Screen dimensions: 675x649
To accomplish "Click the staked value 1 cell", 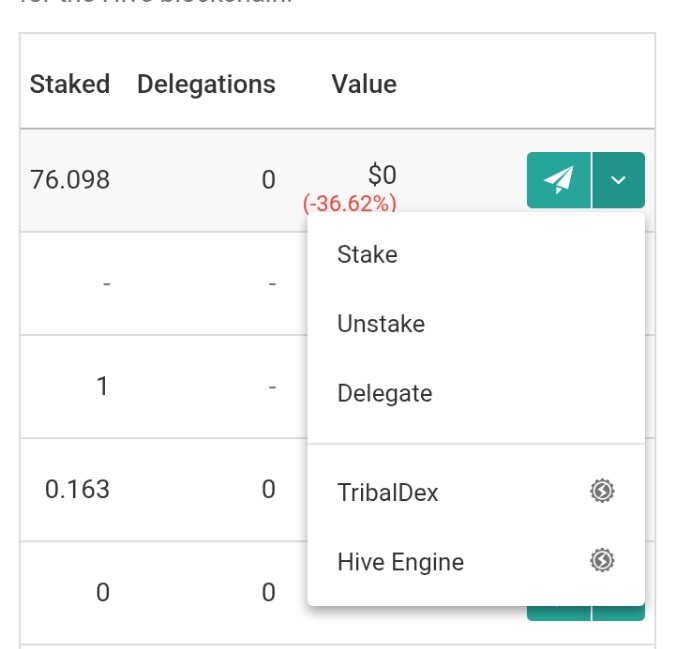I will [102, 386].
